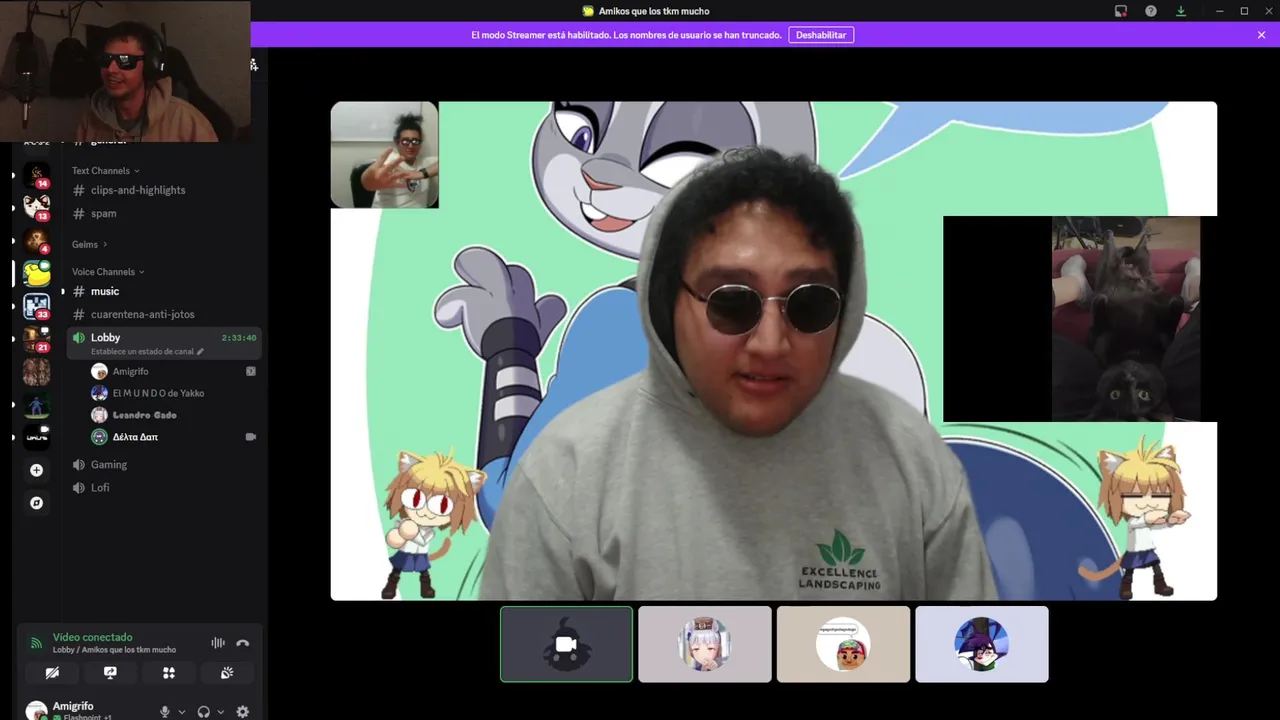The width and height of the screenshot is (1280, 720).
Task: Open server with 21 notifications
Action: point(36,339)
